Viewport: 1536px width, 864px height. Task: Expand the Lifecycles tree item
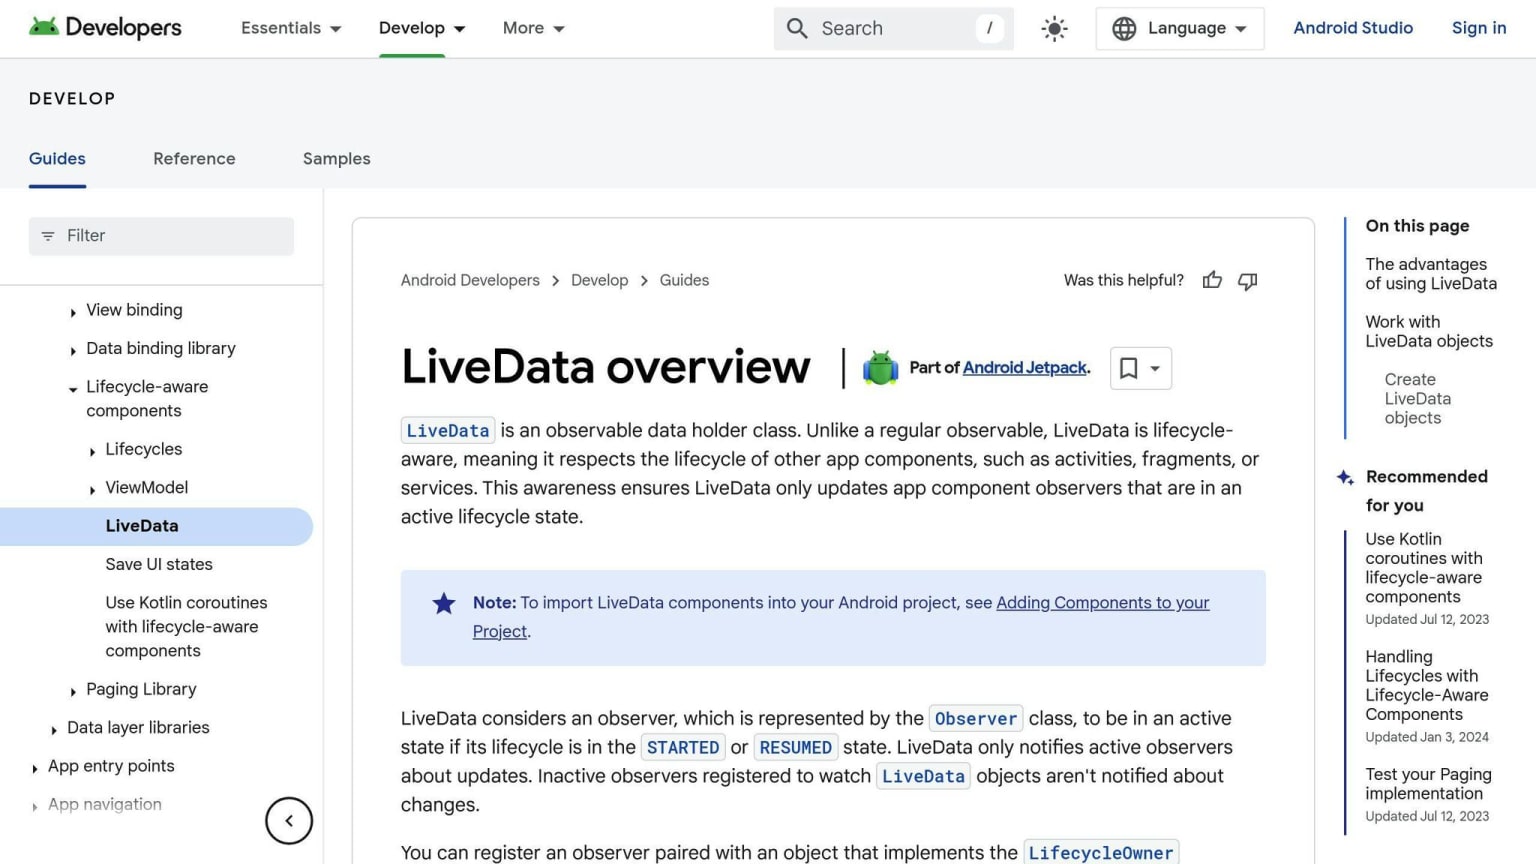(92, 451)
